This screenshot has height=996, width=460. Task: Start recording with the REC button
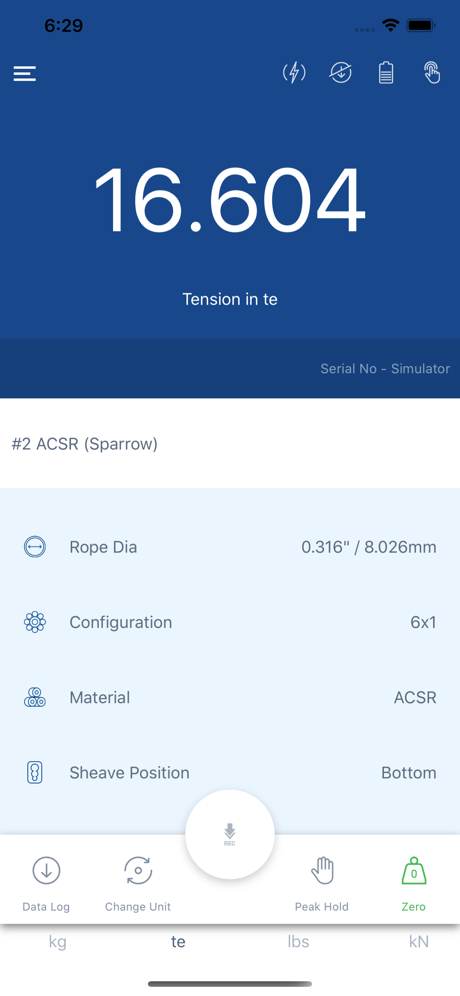click(x=230, y=834)
